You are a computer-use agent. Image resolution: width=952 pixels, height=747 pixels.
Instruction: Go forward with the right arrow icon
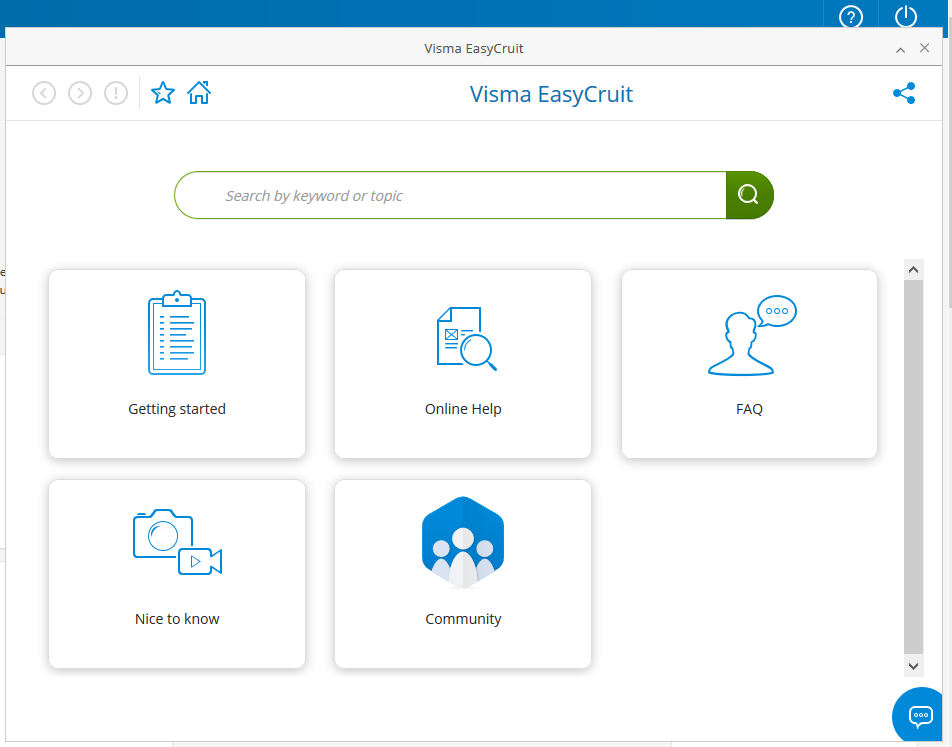[80, 94]
